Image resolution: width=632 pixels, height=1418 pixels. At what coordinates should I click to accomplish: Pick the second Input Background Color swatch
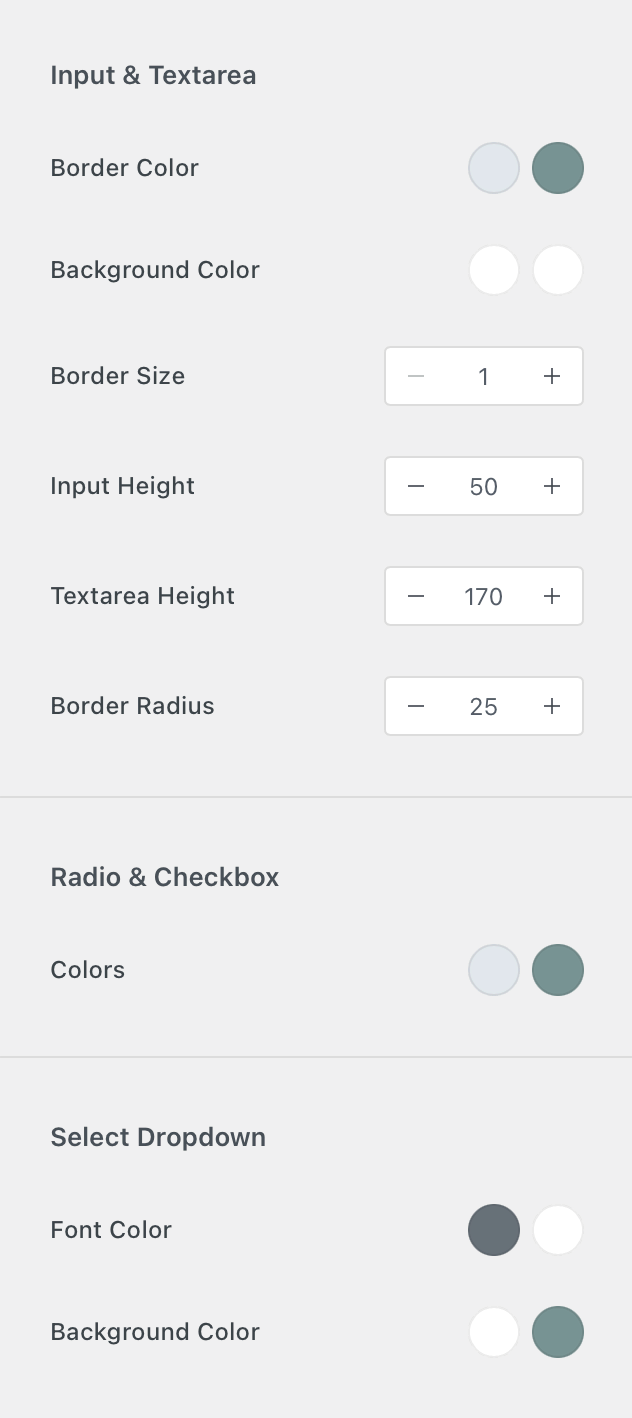pyautogui.click(x=558, y=270)
